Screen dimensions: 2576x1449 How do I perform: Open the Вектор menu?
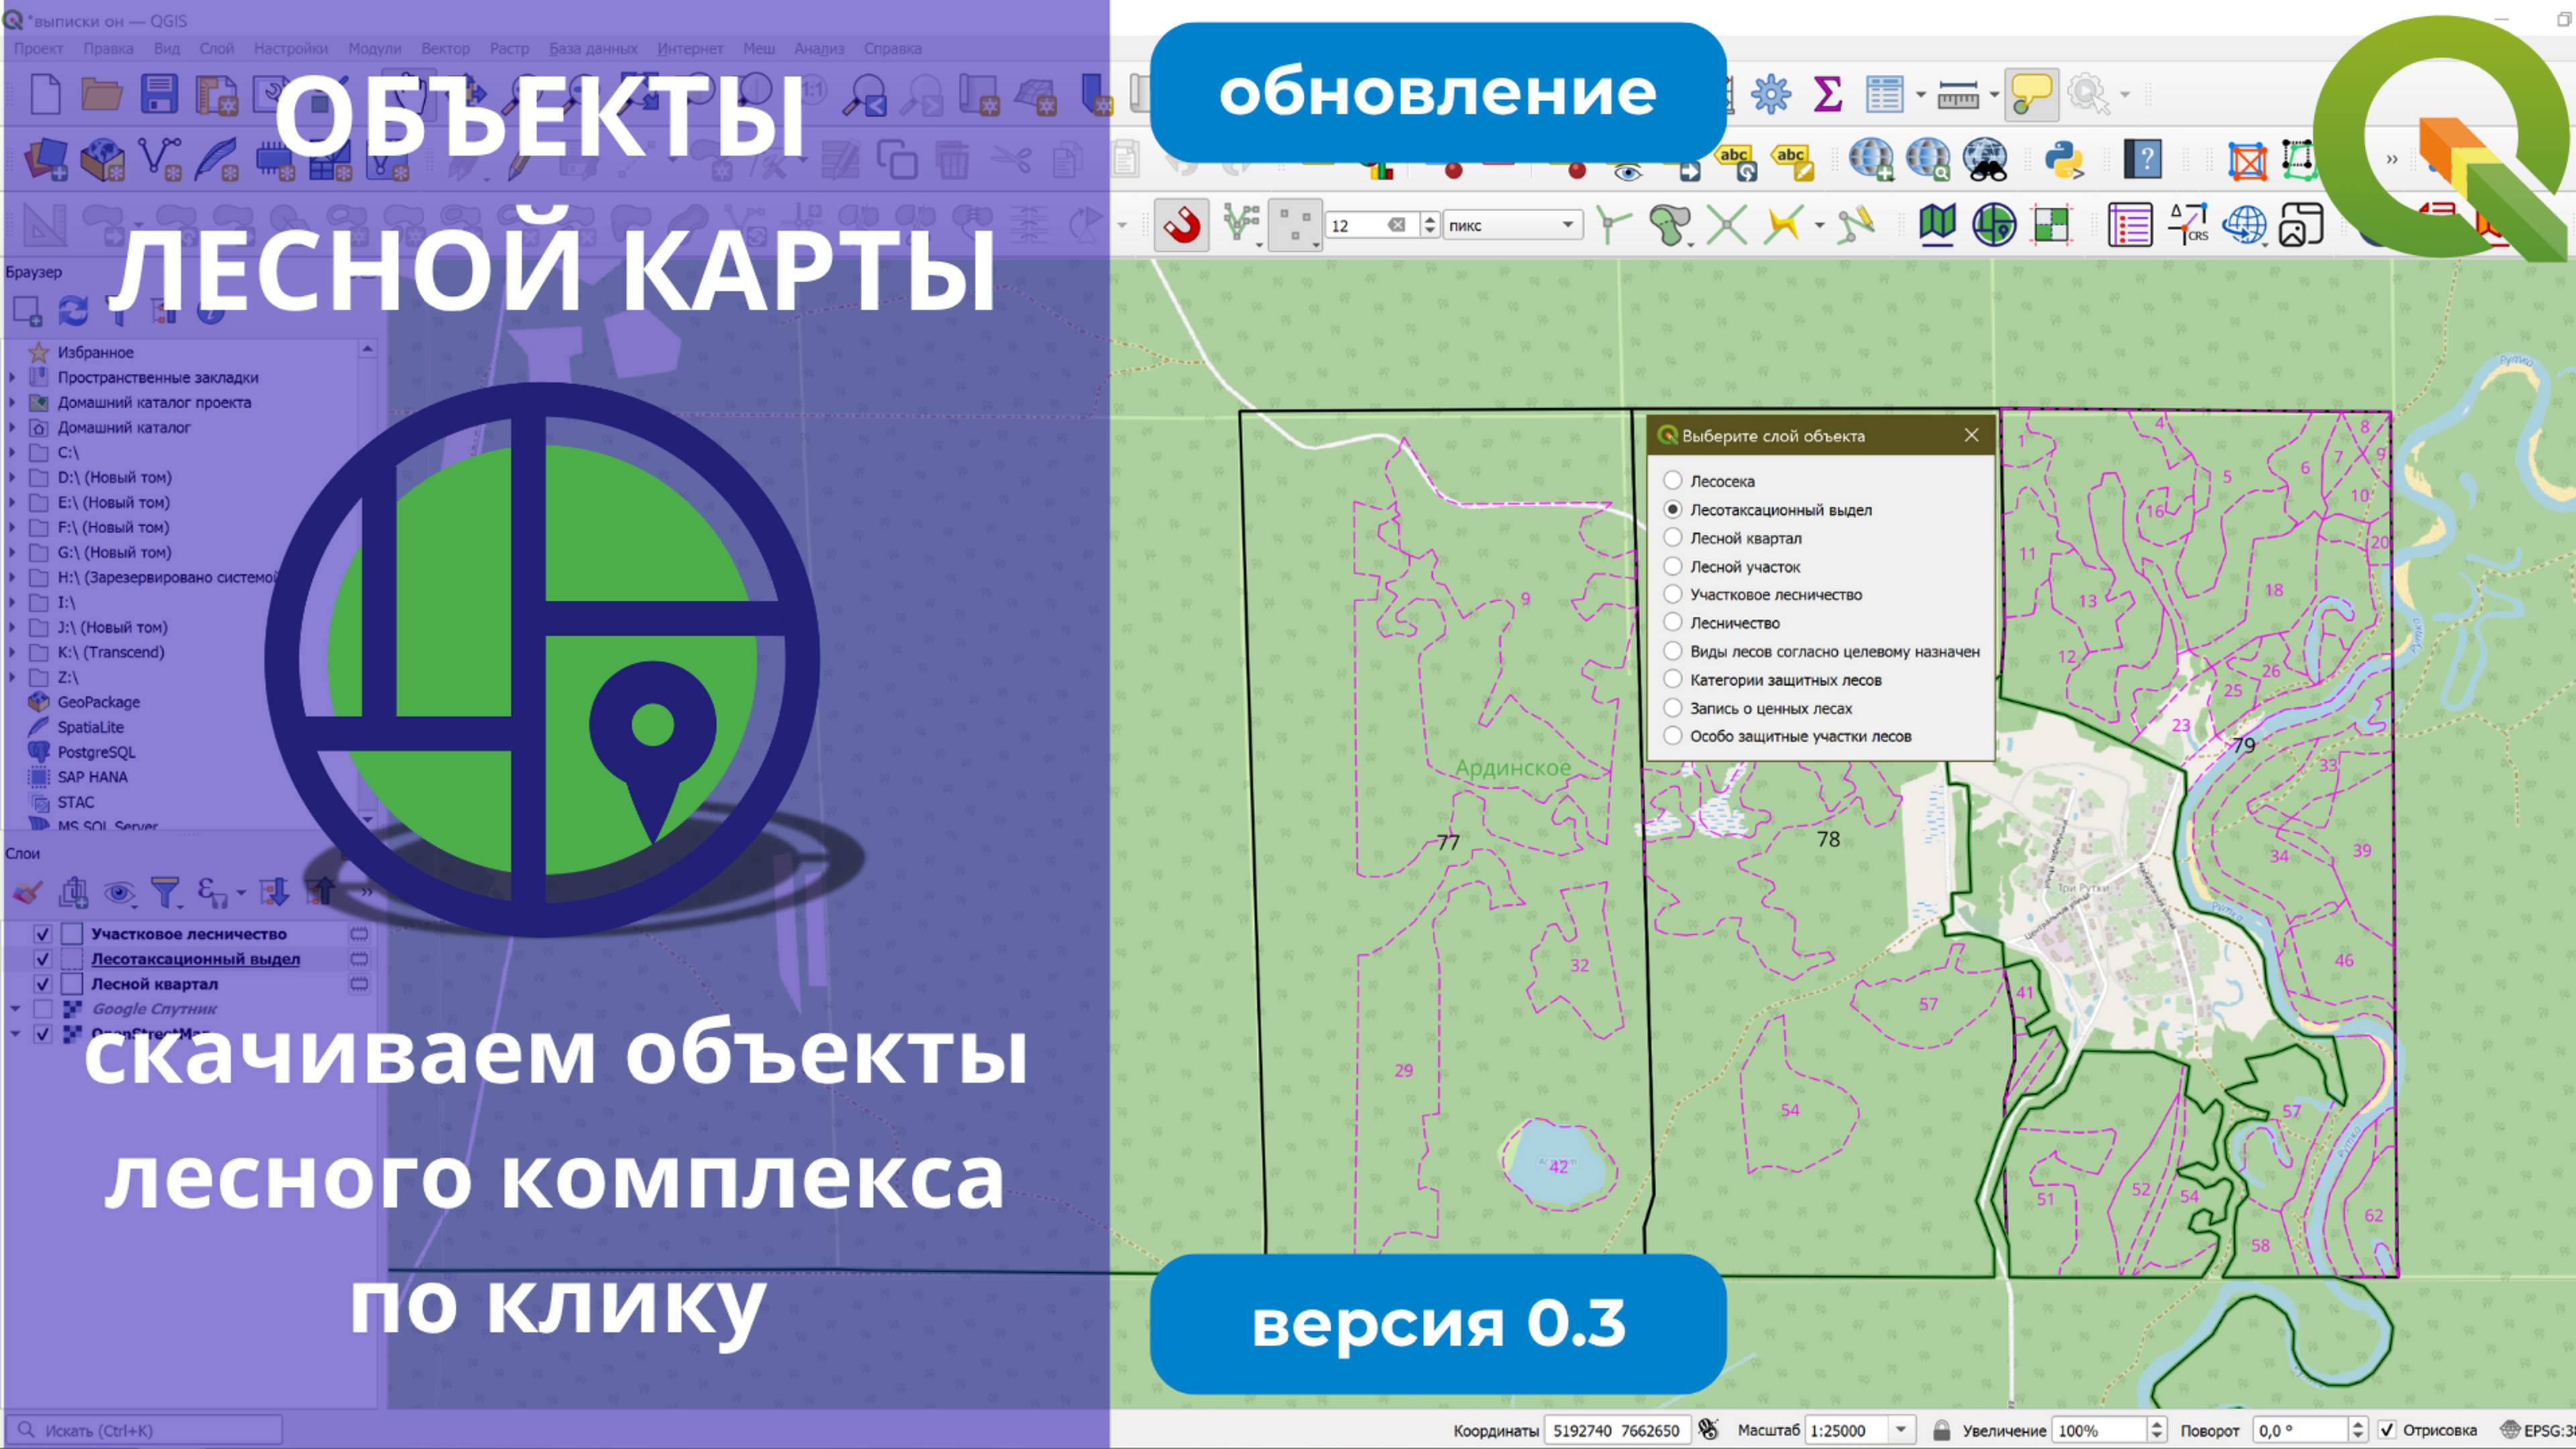click(x=447, y=48)
